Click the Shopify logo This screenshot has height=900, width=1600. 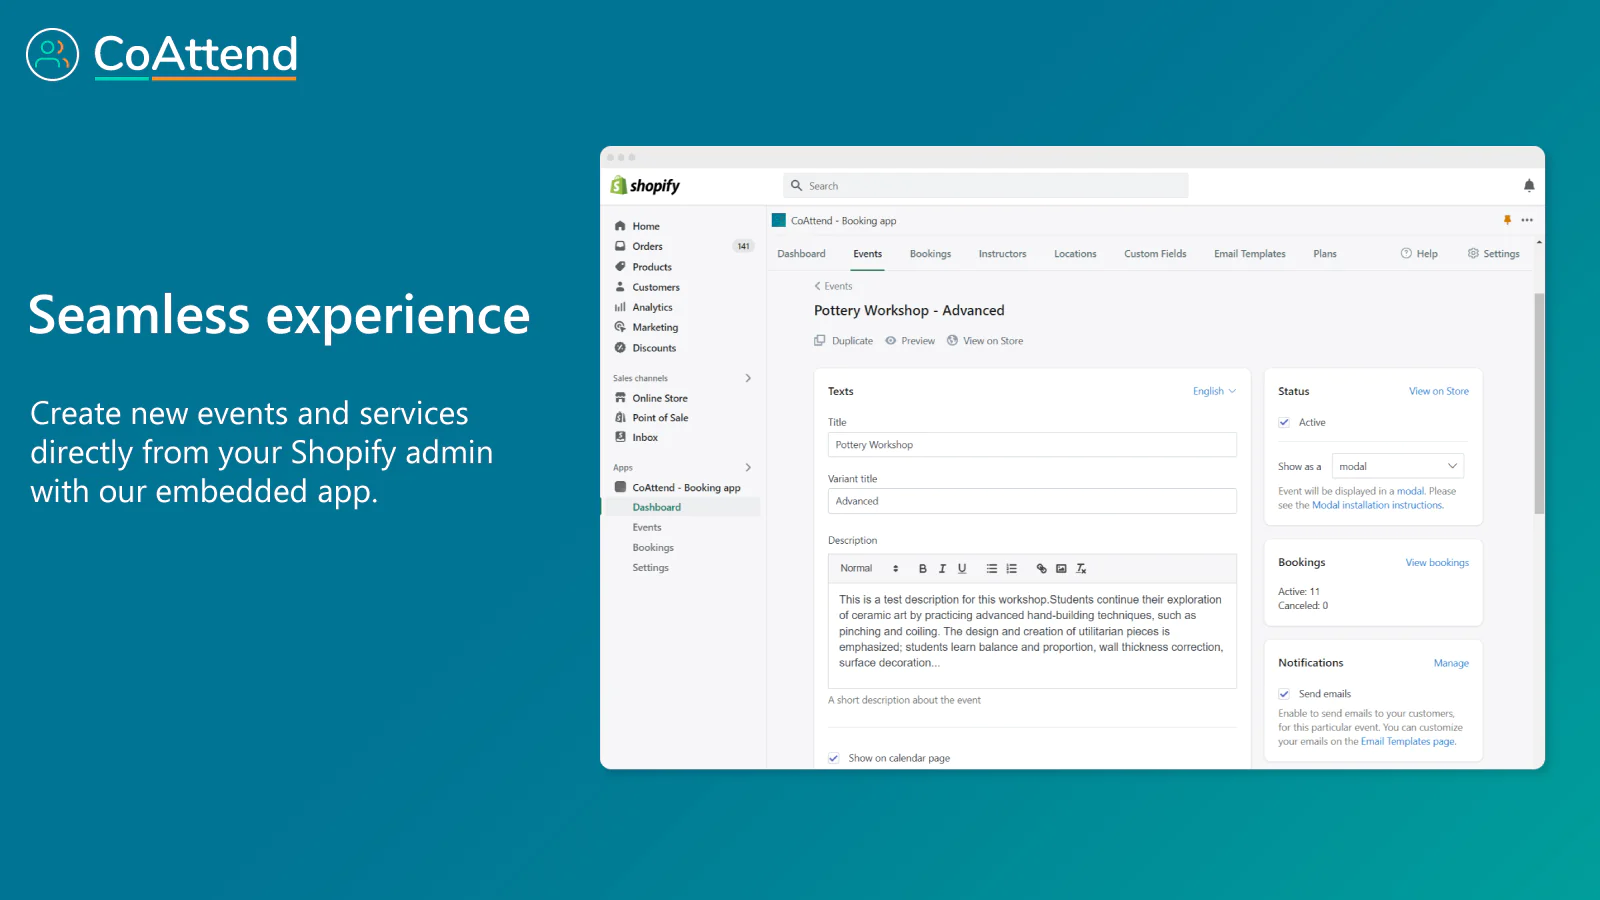tap(645, 186)
